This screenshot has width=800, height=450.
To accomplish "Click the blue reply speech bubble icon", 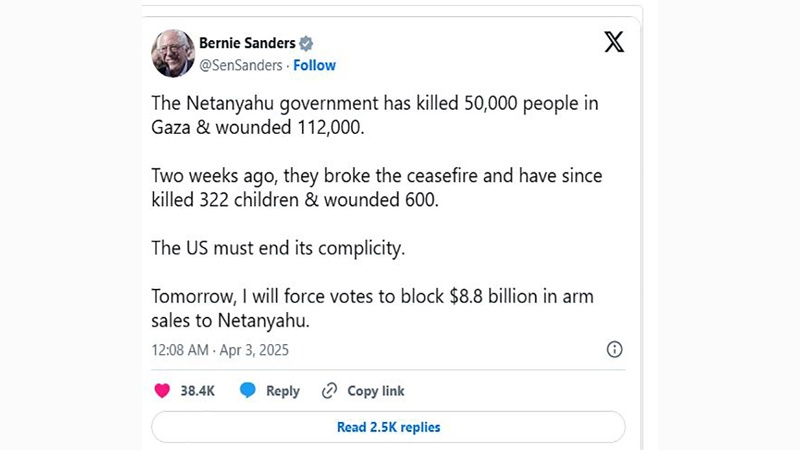I will [249, 391].
